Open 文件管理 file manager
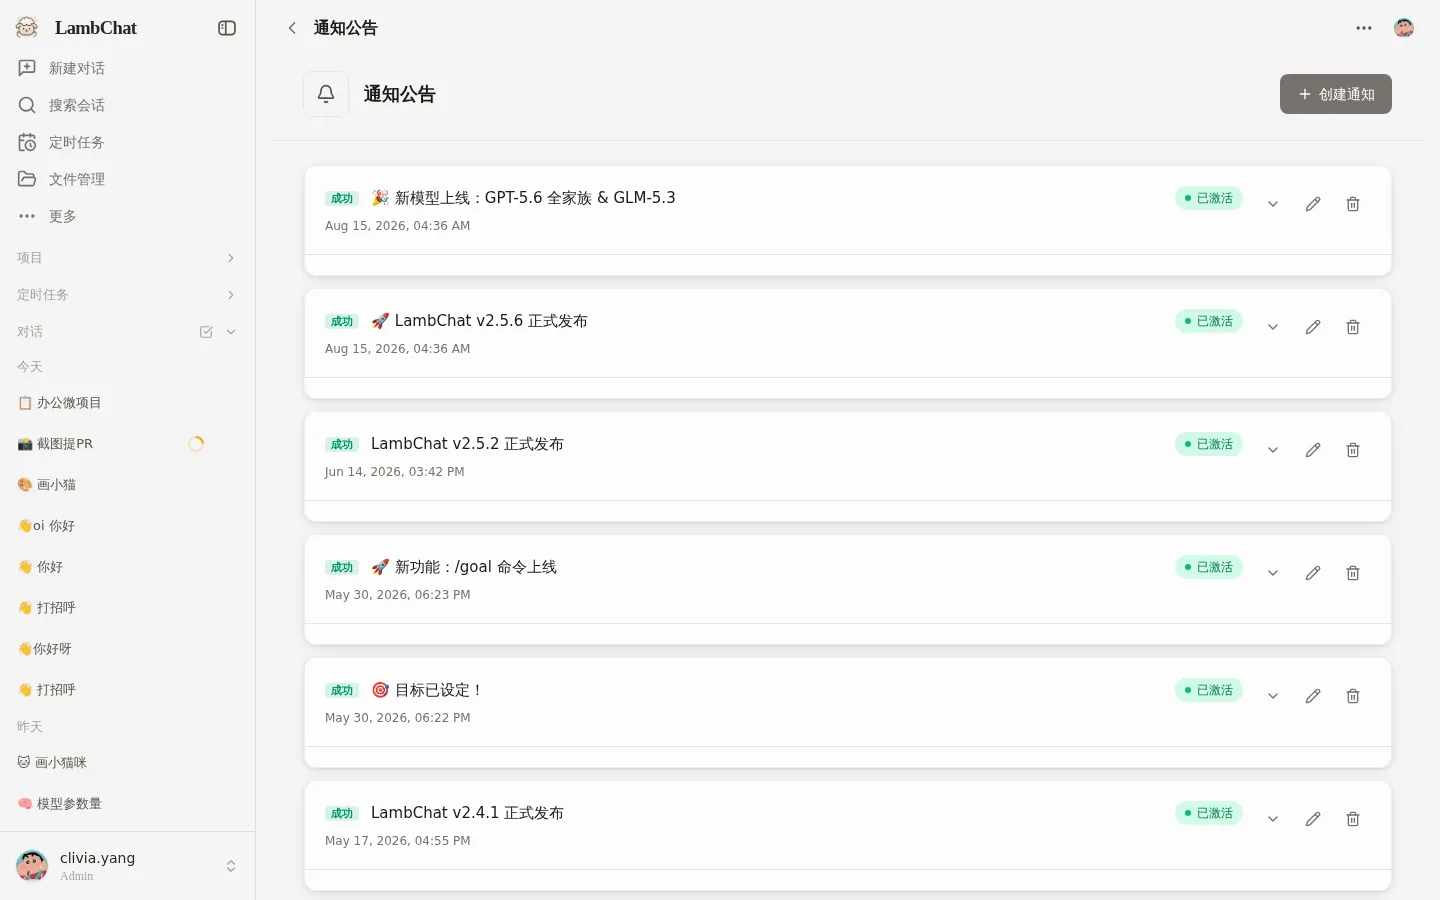The height and width of the screenshot is (900, 1440). (x=128, y=179)
